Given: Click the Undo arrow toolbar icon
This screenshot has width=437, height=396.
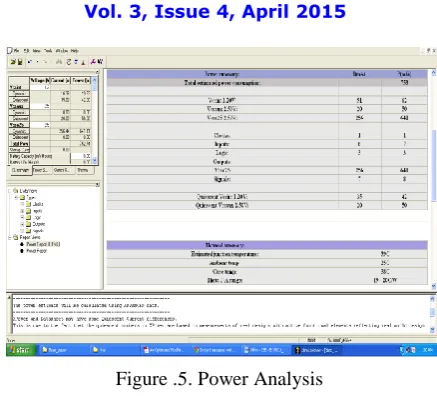Looking at the screenshot, I should [29, 62].
